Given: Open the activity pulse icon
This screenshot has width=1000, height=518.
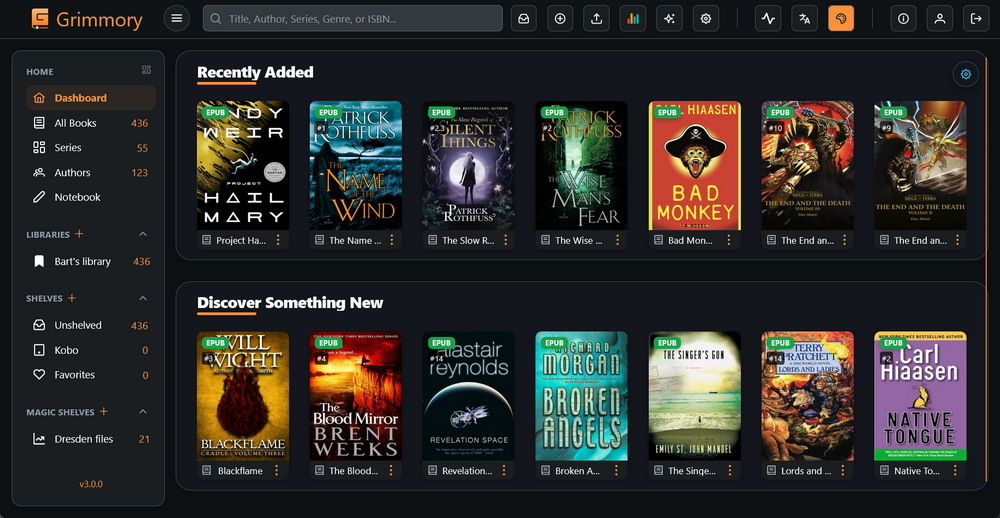Looking at the screenshot, I should (768, 18).
